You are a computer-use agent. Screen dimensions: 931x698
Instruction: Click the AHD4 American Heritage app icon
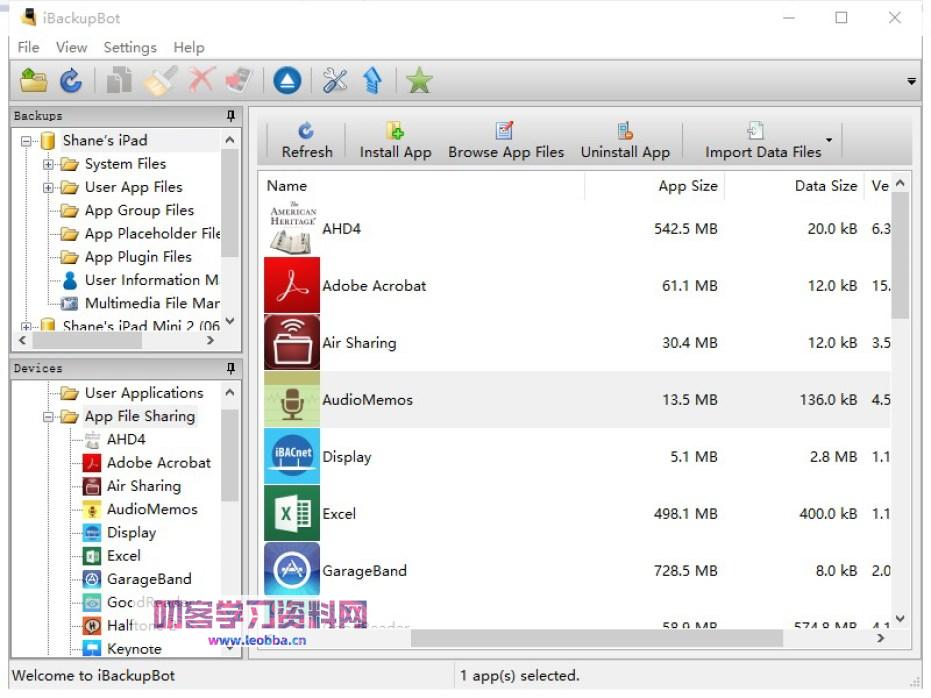pyautogui.click(x=292, y=229)
